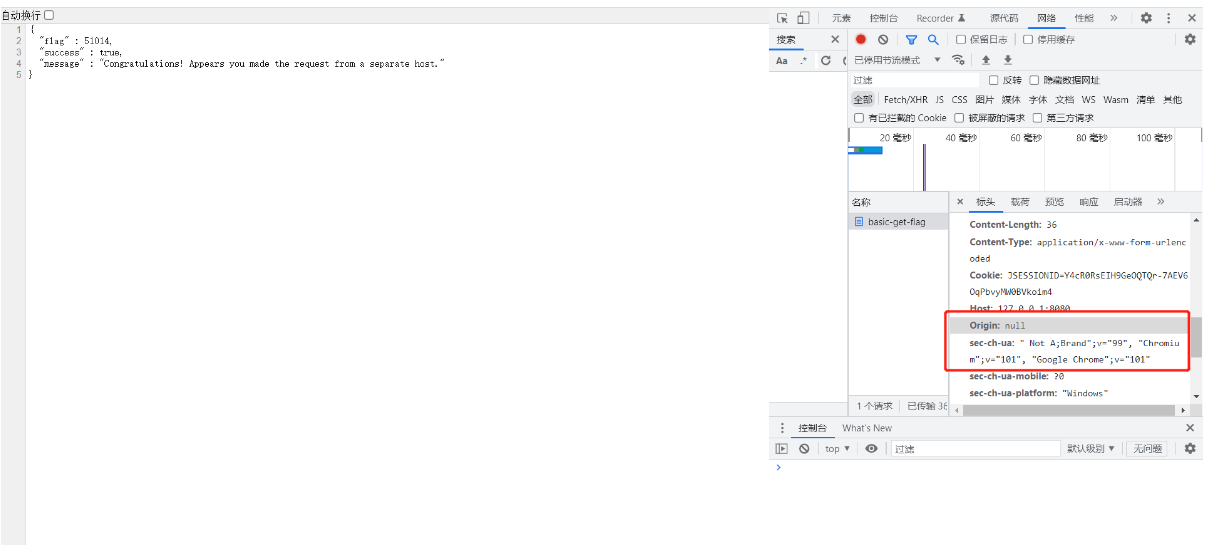Viewport: 1207px width, 545px height.
Task: Filter requests by JS type
Action: tap(939, 99)
